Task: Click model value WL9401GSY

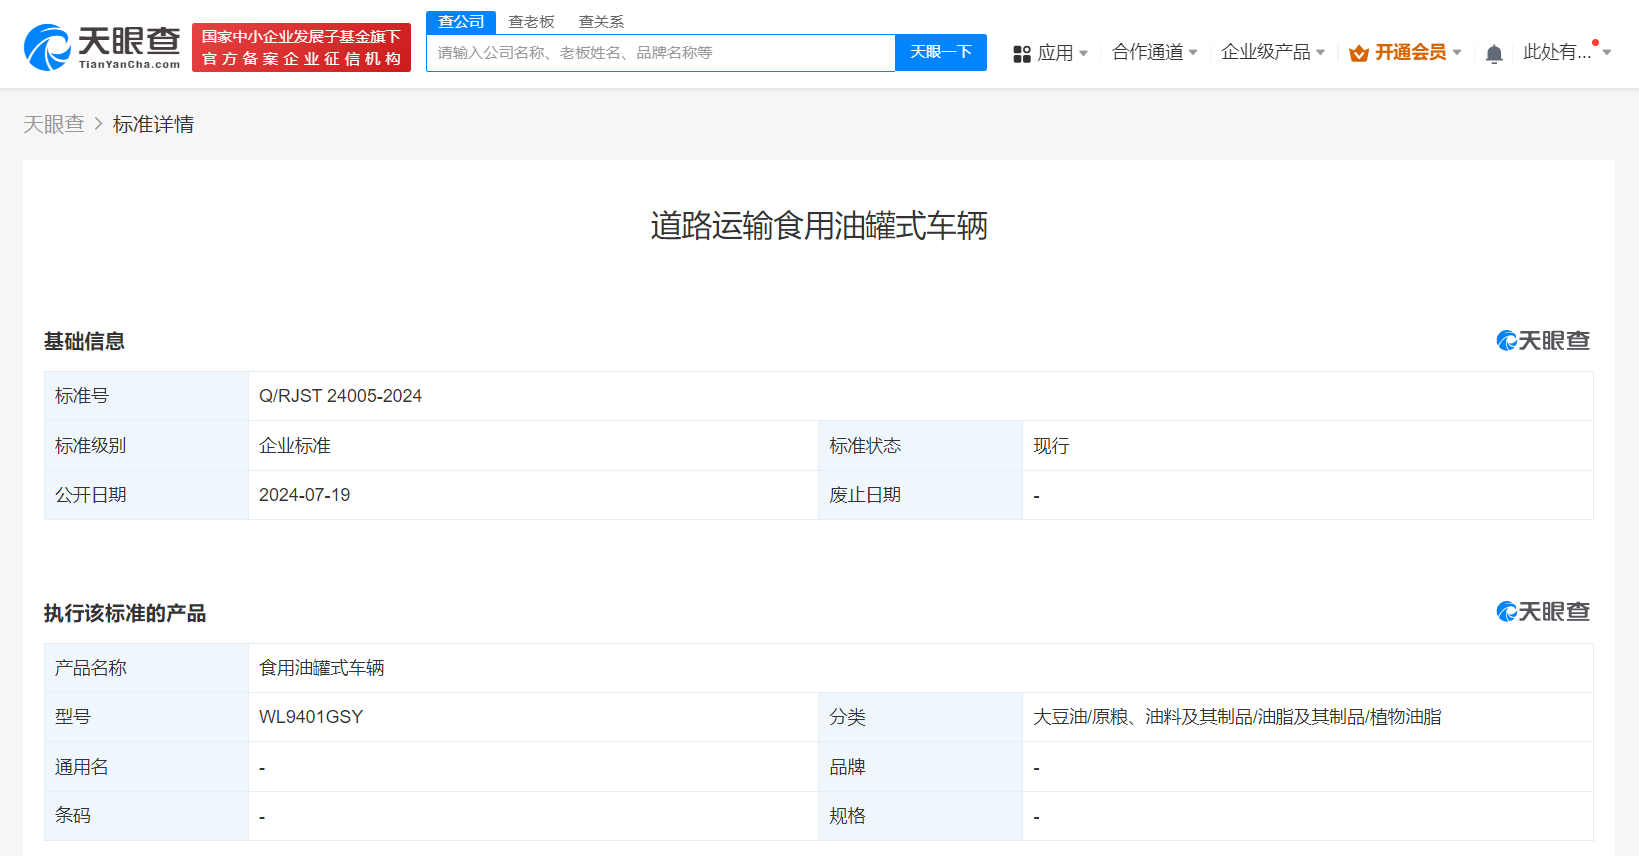Action: (311, 717)
